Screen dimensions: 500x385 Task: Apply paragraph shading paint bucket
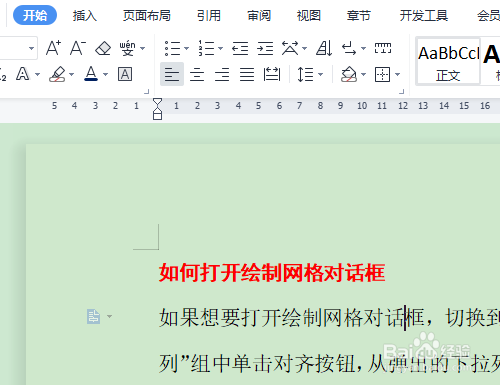349,74
